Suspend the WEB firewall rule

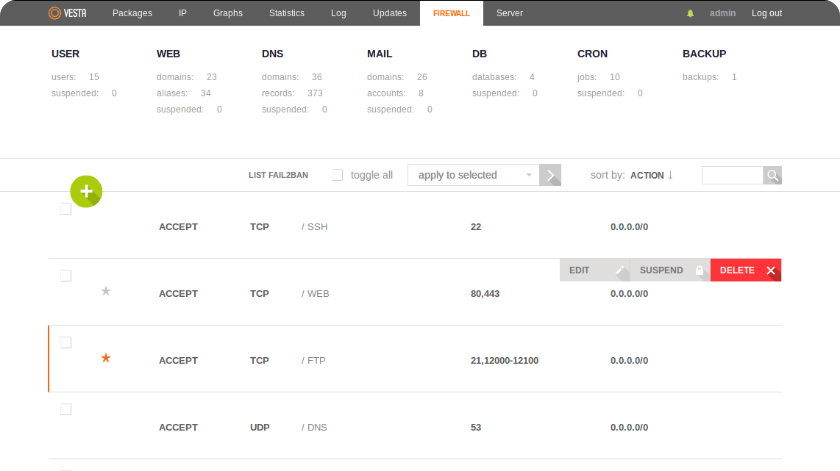(670, 270)
